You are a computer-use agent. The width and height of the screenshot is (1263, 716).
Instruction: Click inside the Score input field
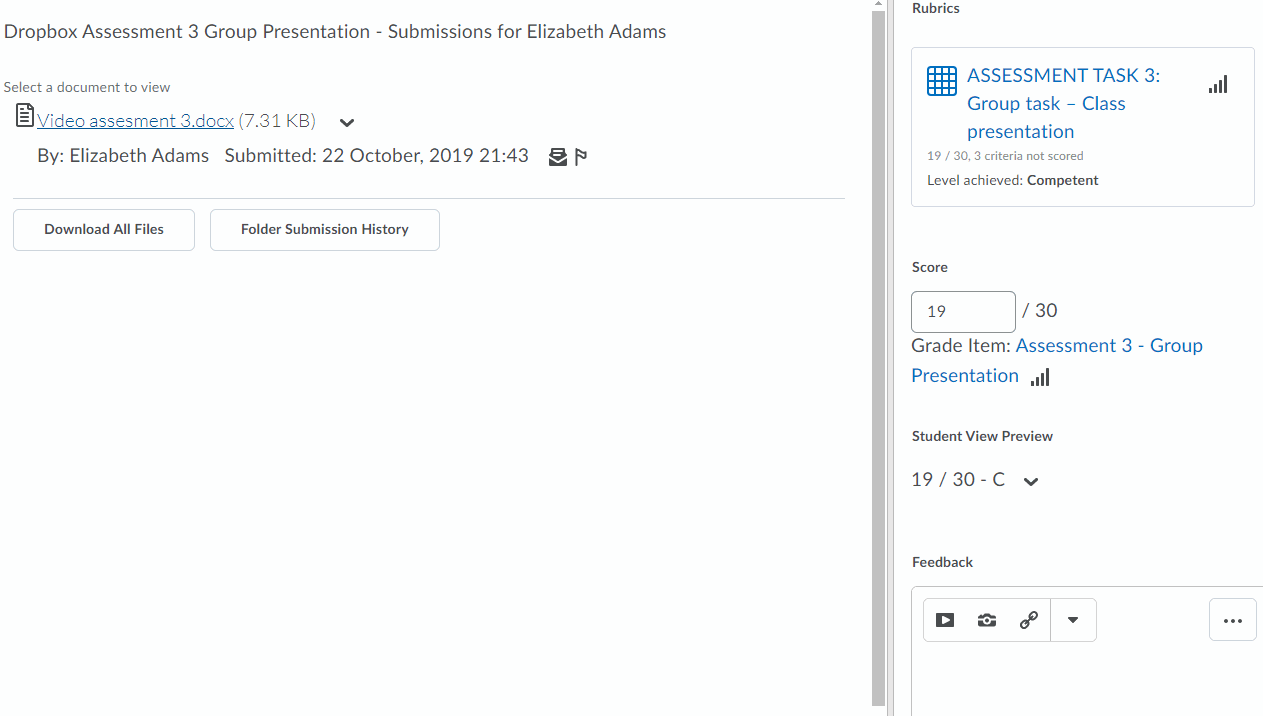coord(962,311)
